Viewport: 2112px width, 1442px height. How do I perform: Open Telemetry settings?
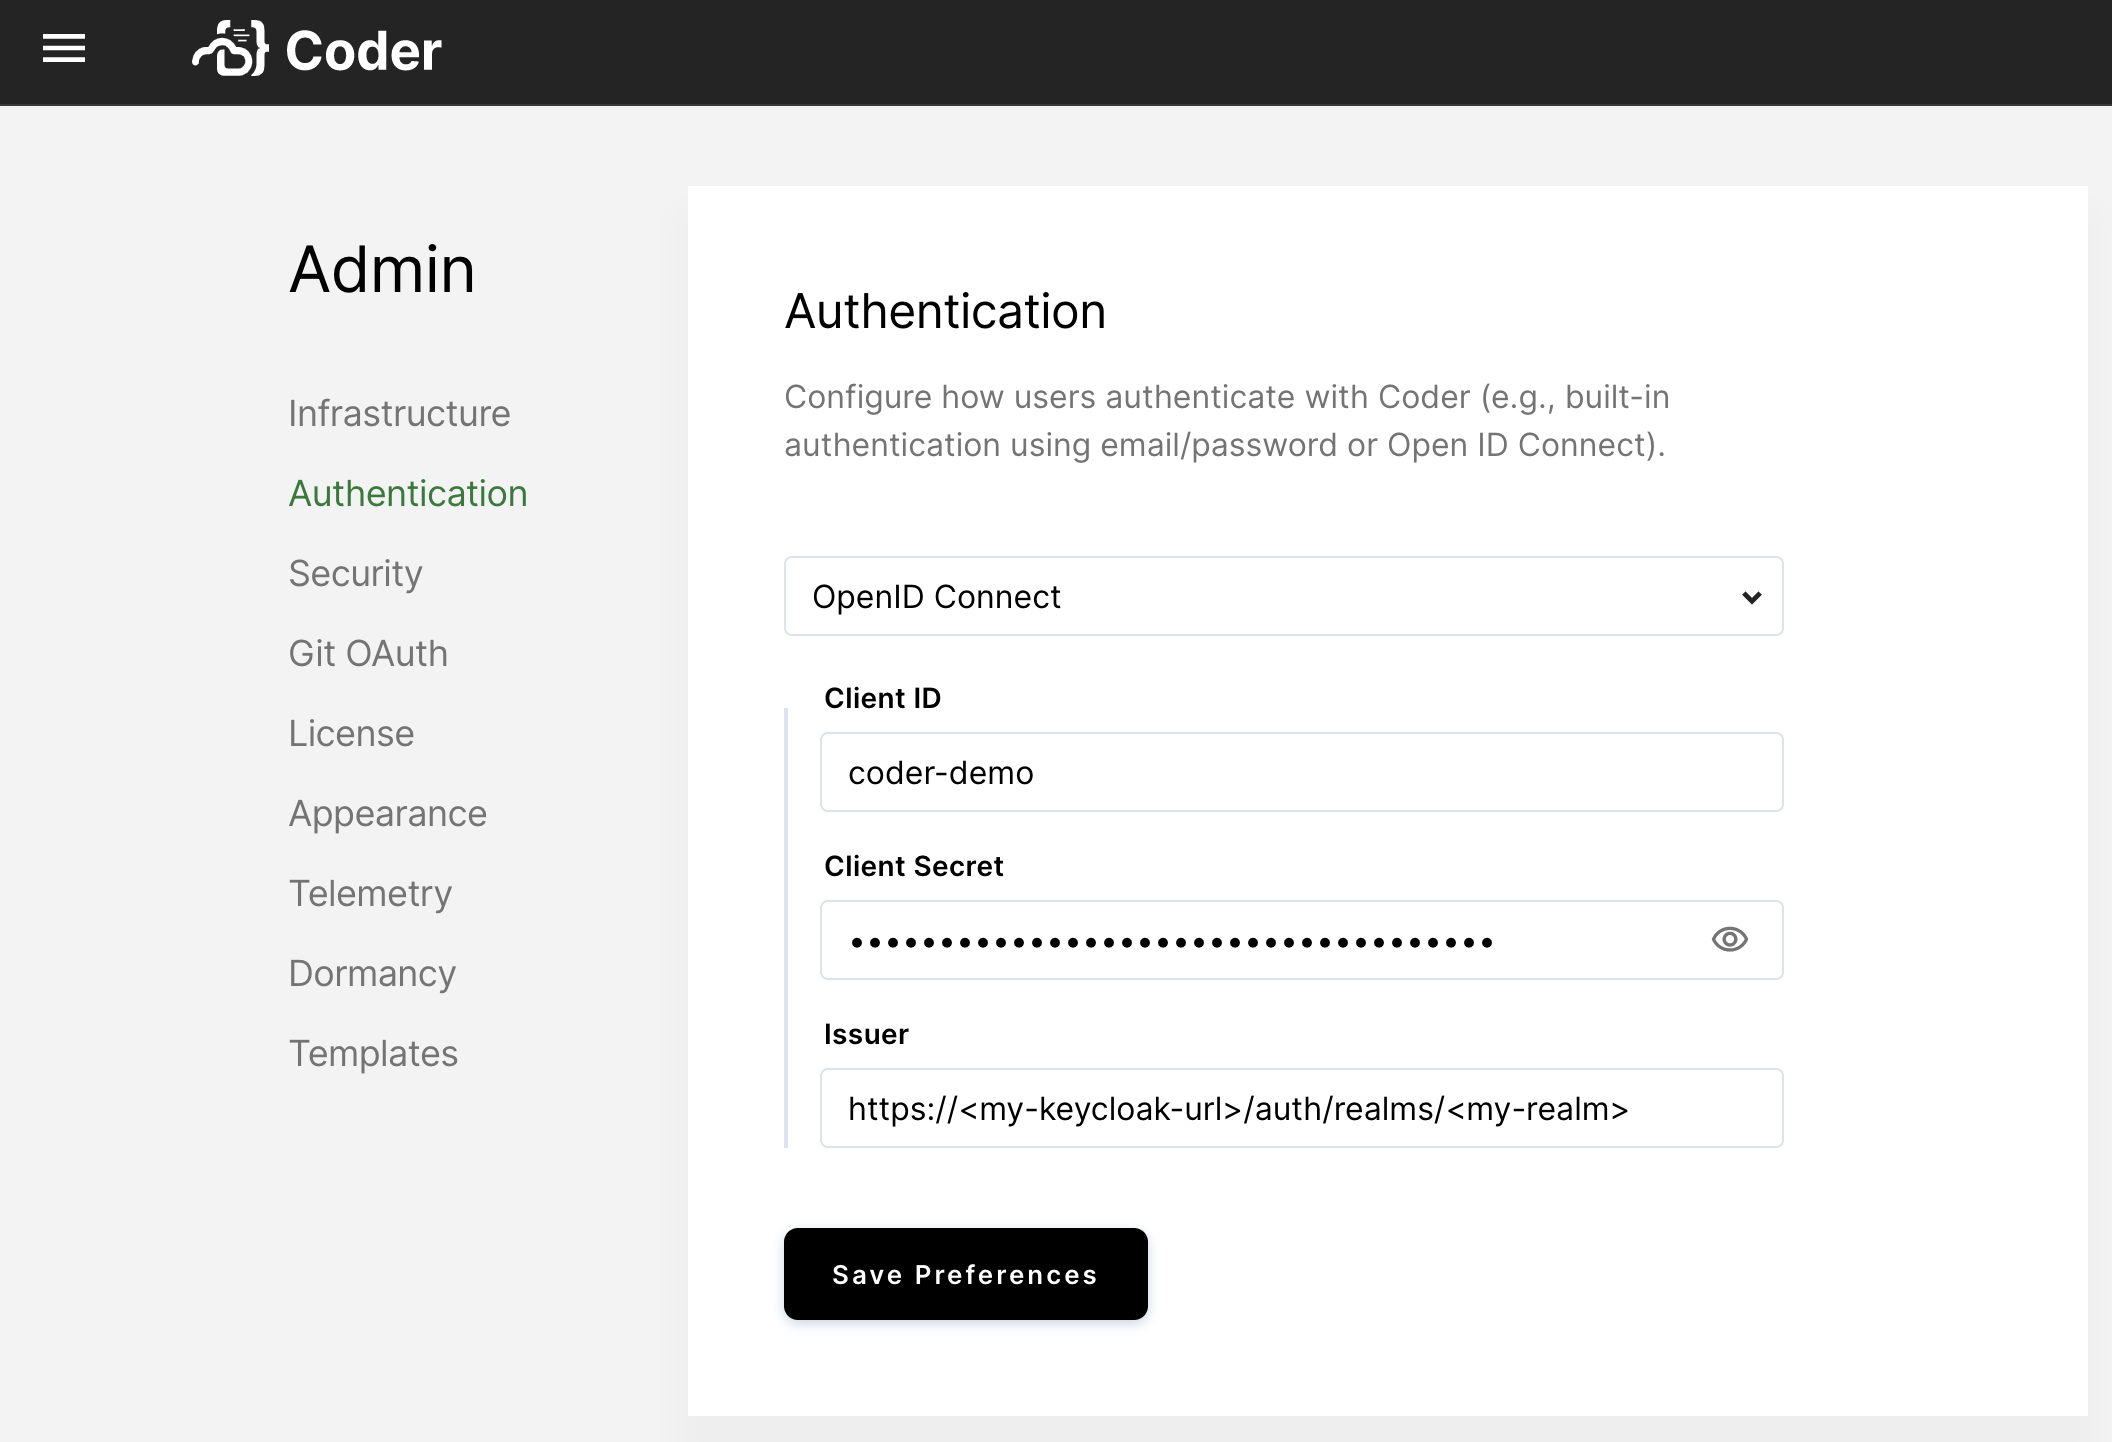pyautogui.click(x=370, y=893)
